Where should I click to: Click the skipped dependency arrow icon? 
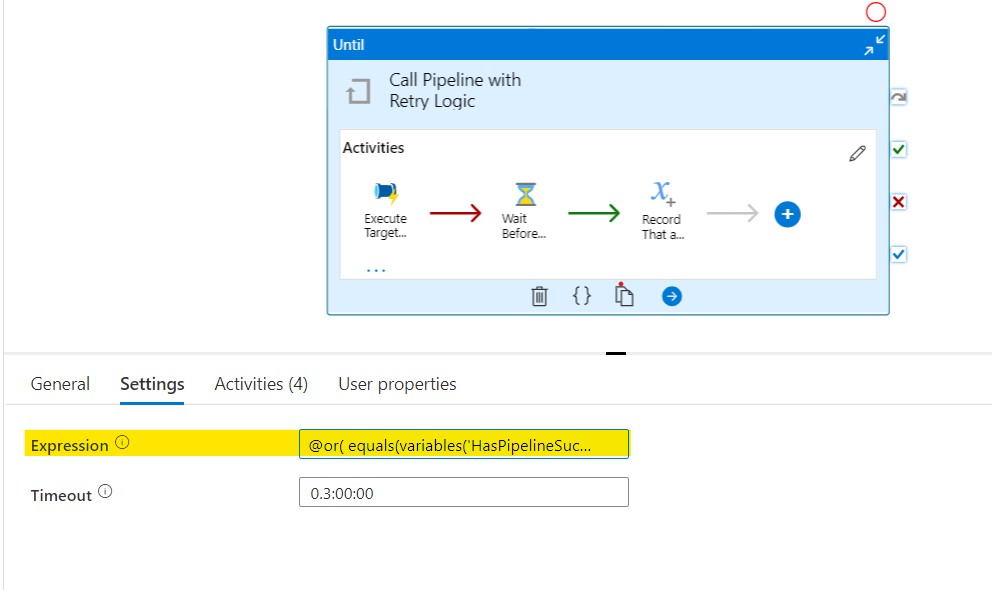tap(898, 97)
